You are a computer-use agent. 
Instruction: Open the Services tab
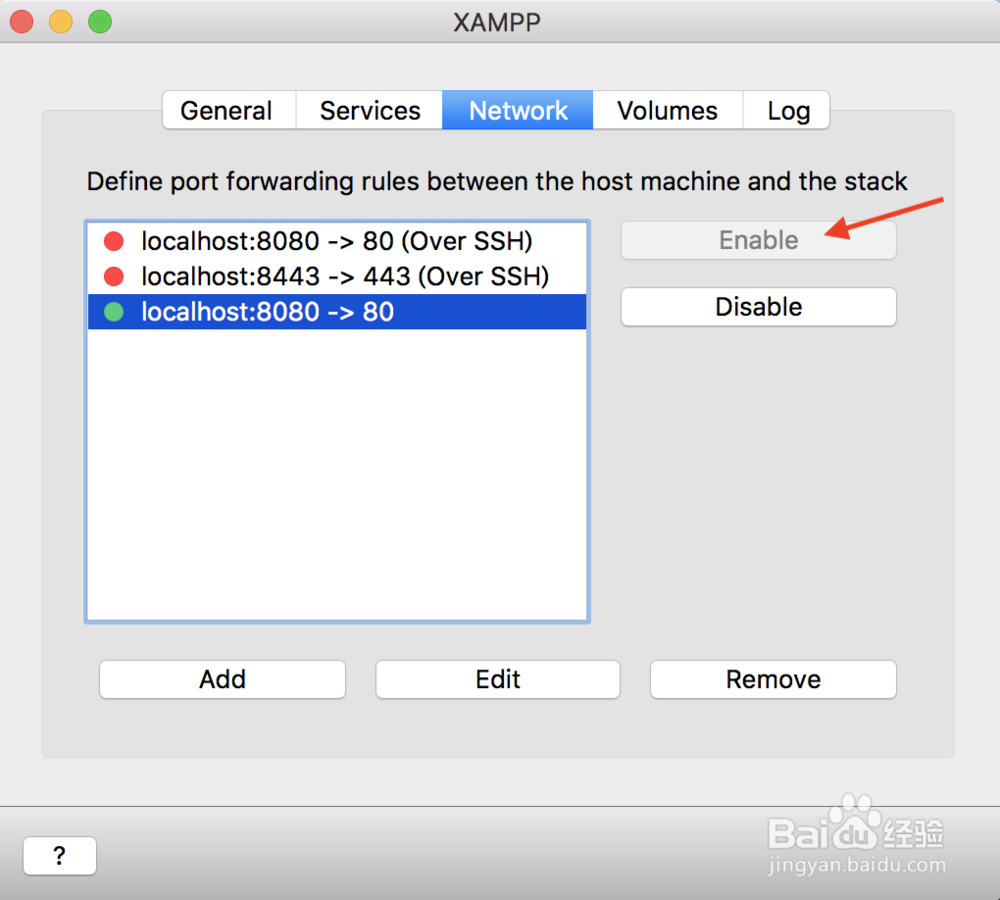(x=369, y=110)
